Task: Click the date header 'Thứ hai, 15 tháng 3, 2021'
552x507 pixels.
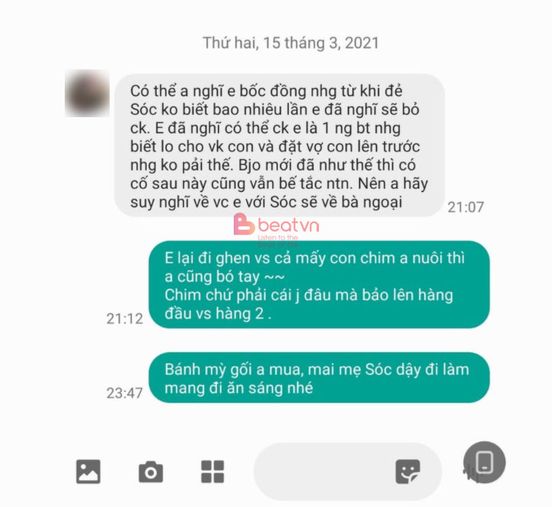Action: coord(291,43)
